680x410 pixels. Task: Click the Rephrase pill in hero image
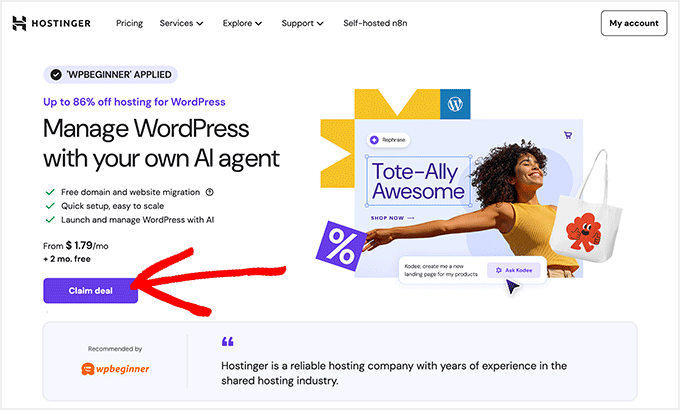(x=389, y=140)
